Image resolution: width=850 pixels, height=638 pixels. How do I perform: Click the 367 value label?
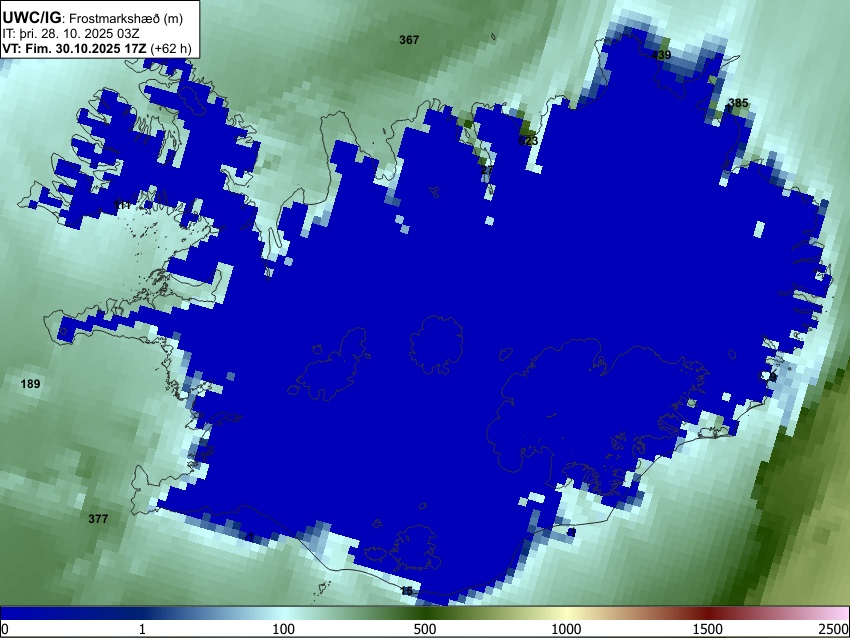click(409, 40)
